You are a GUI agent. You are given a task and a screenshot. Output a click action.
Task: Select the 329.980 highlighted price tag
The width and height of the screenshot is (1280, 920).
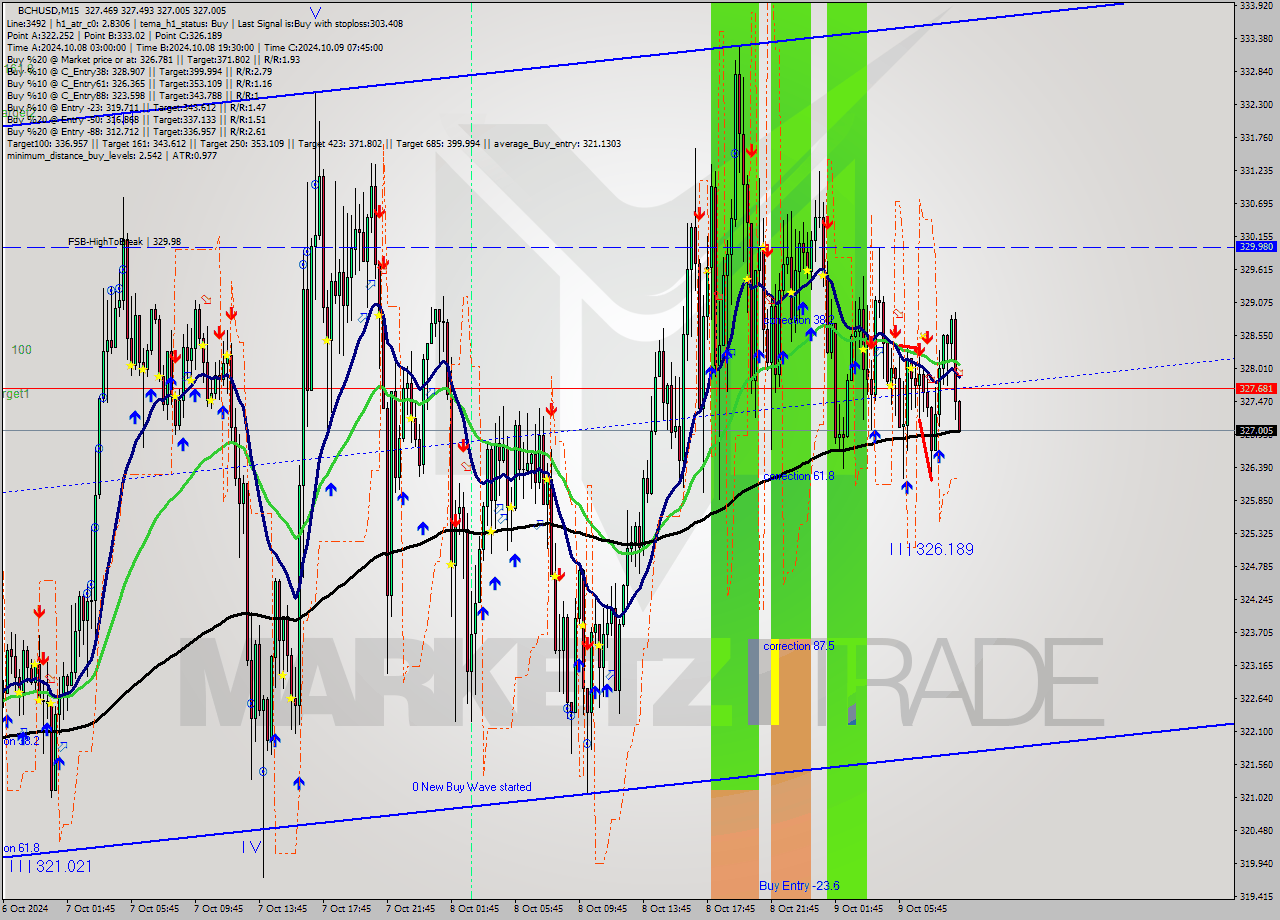coord(1256,246)
